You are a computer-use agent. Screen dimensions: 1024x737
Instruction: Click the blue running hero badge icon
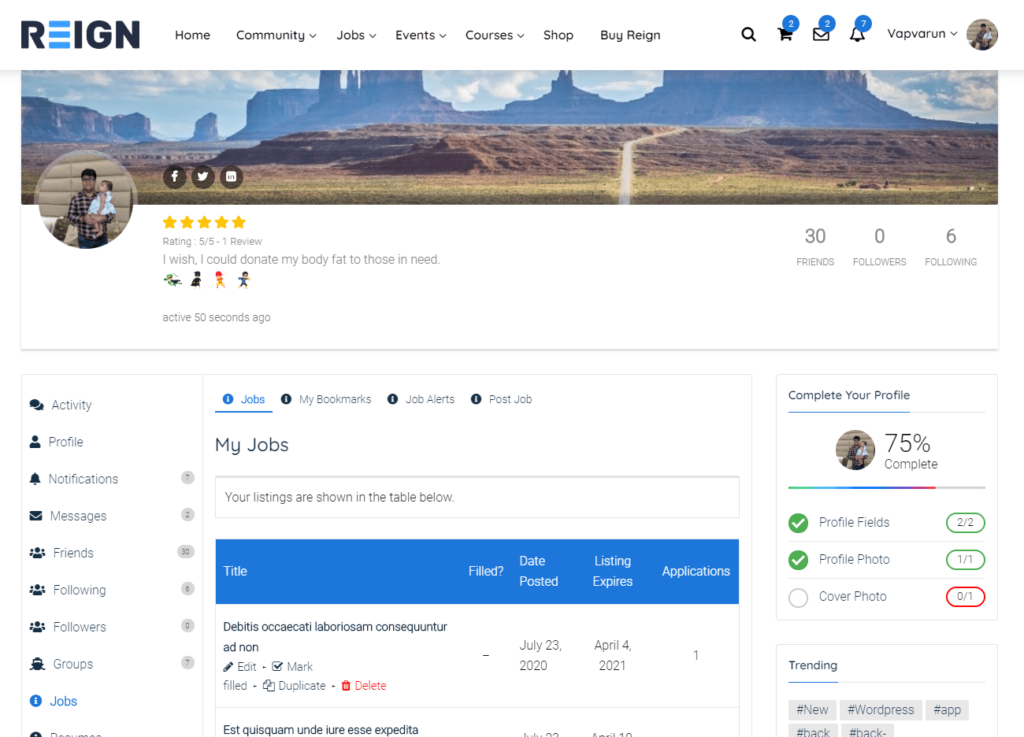coord(244,280)
